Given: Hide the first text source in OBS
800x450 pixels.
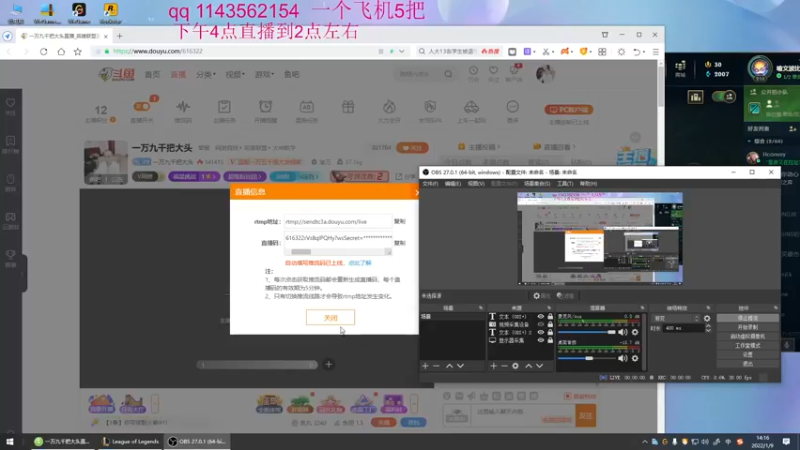Looking at the screenshot, I should pyautogui.click(x=541, y=316).
